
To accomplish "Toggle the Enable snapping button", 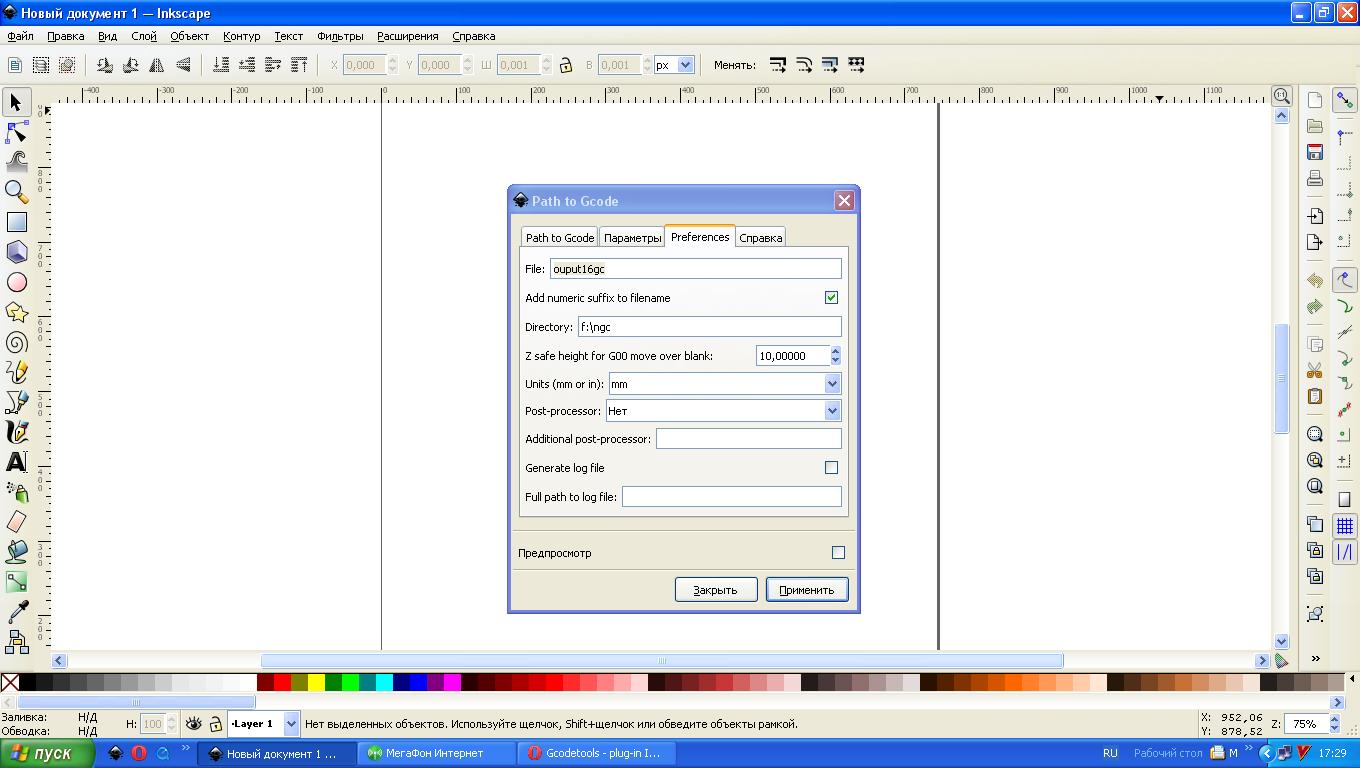I will (x=1345, y=101).
